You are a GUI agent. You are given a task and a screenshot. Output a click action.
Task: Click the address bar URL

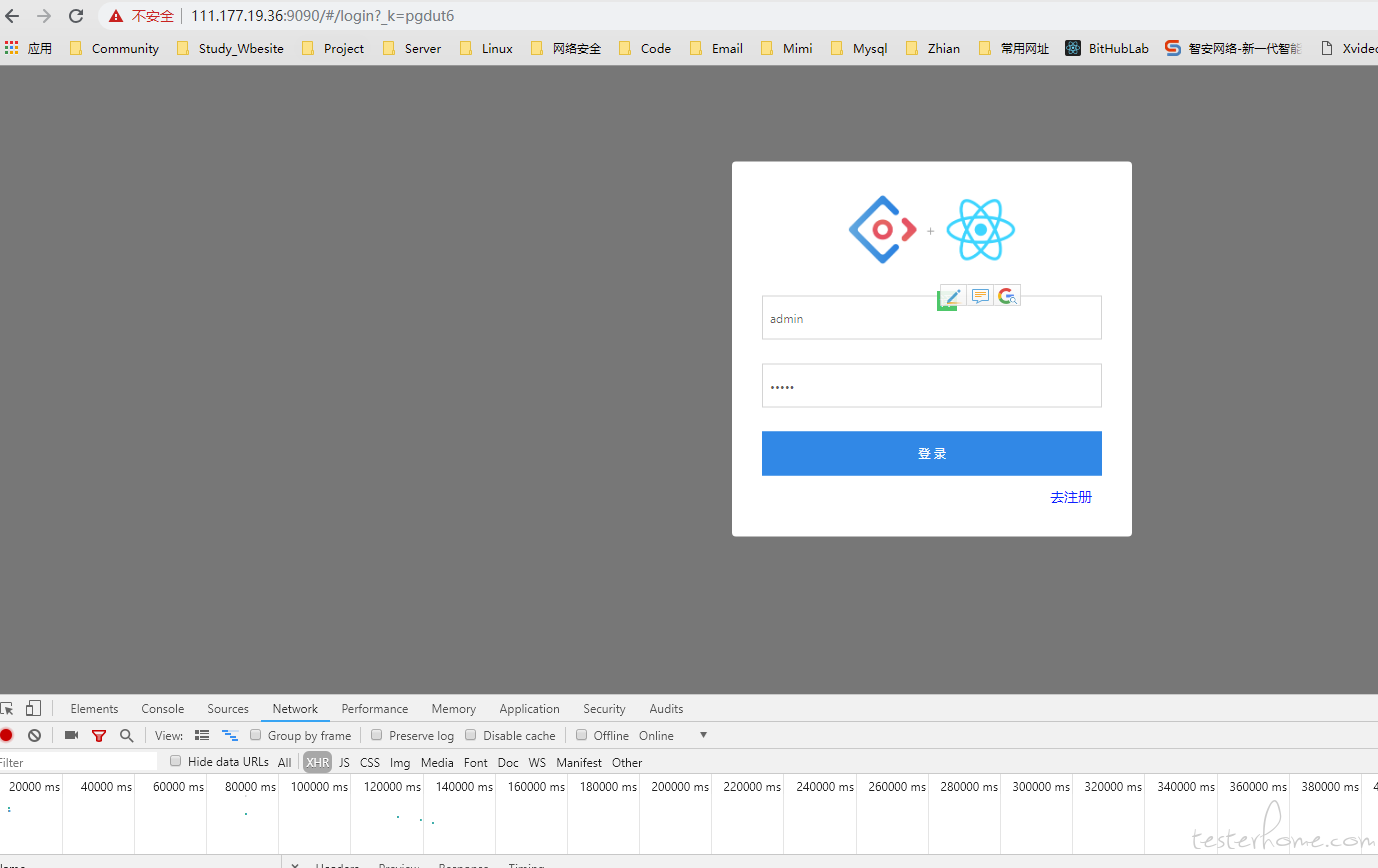point(323,16)
